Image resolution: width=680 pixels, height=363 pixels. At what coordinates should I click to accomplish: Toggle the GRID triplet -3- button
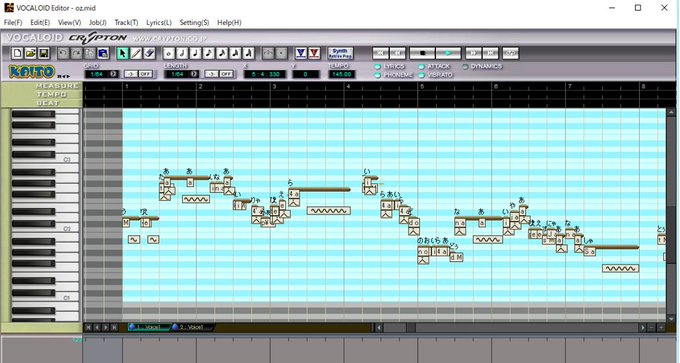[131, 74]
